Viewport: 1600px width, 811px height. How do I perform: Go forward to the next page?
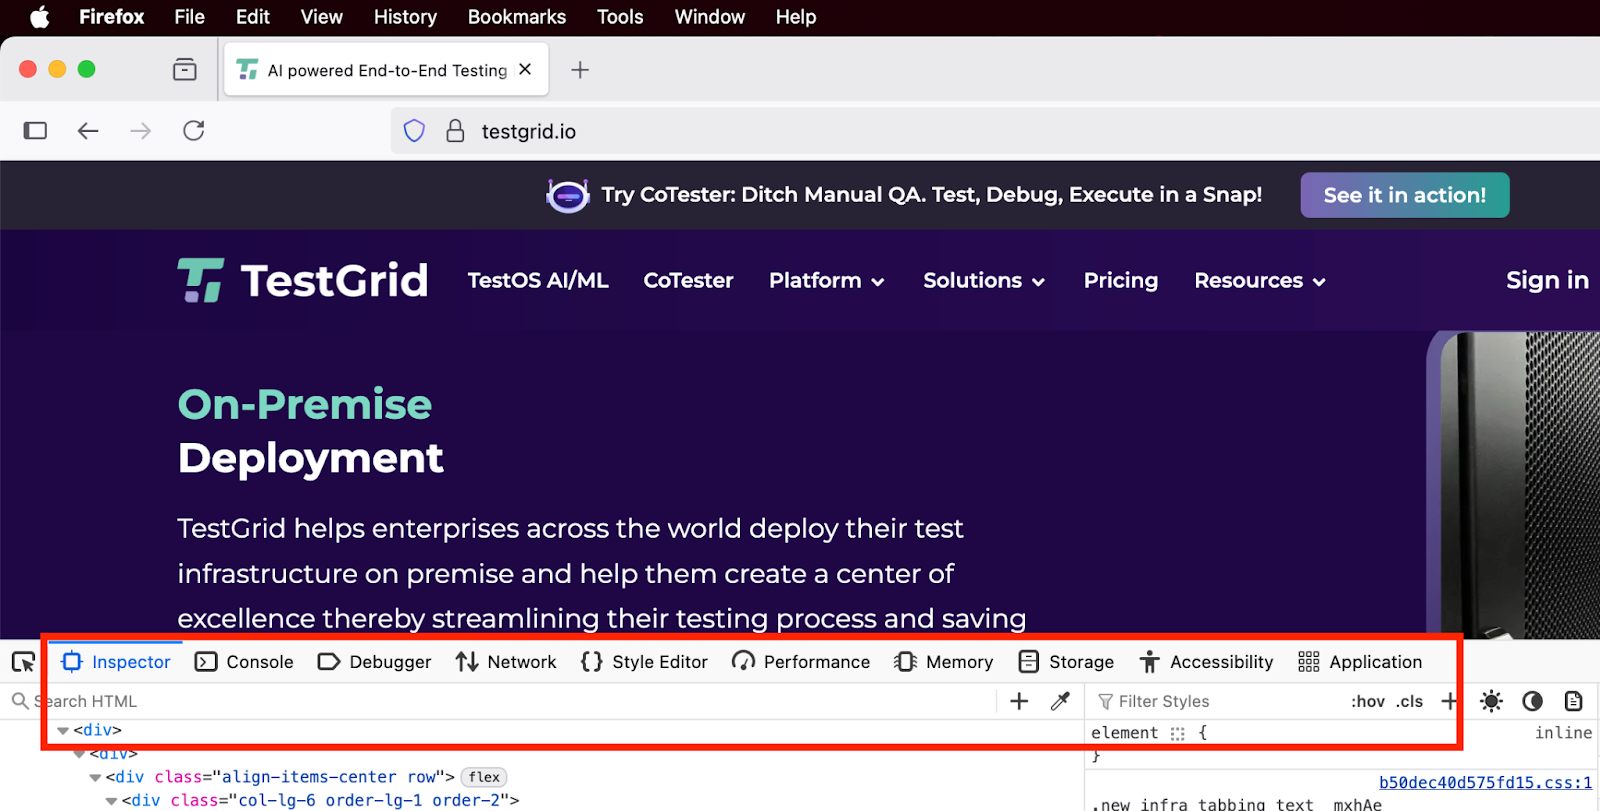click(141, 131)
